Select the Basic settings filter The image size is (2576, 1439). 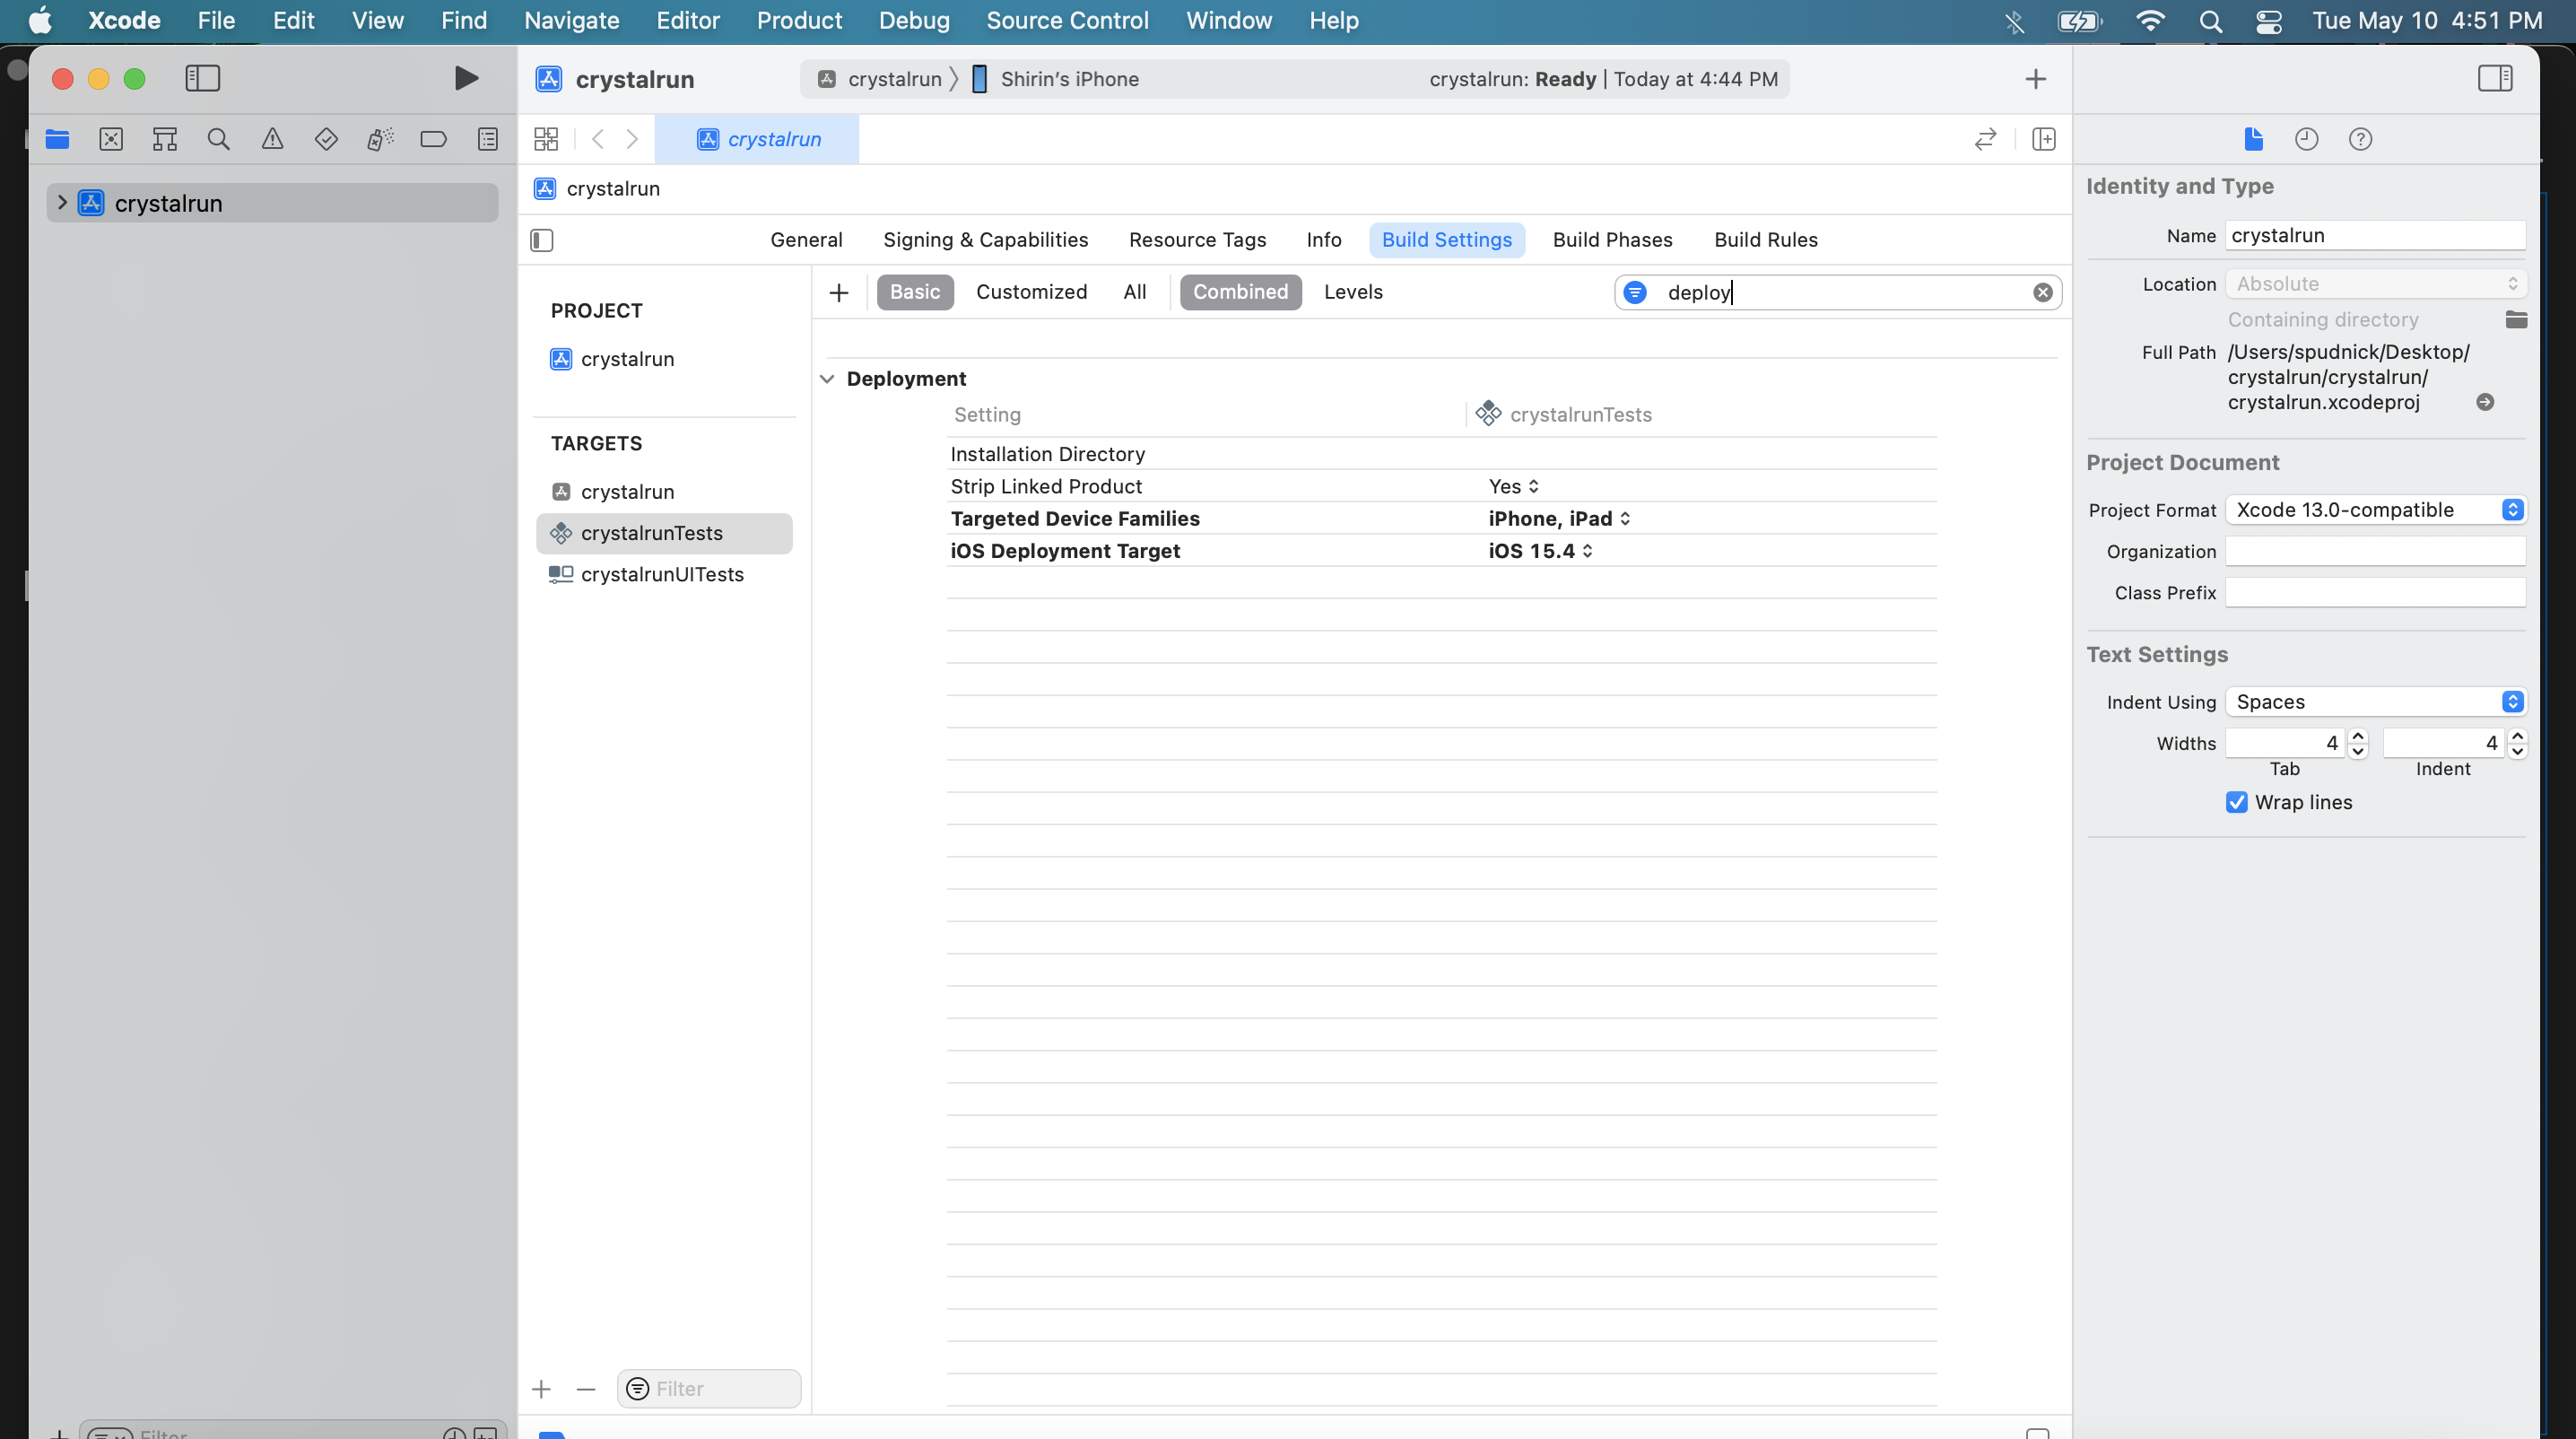pos(914,292)
